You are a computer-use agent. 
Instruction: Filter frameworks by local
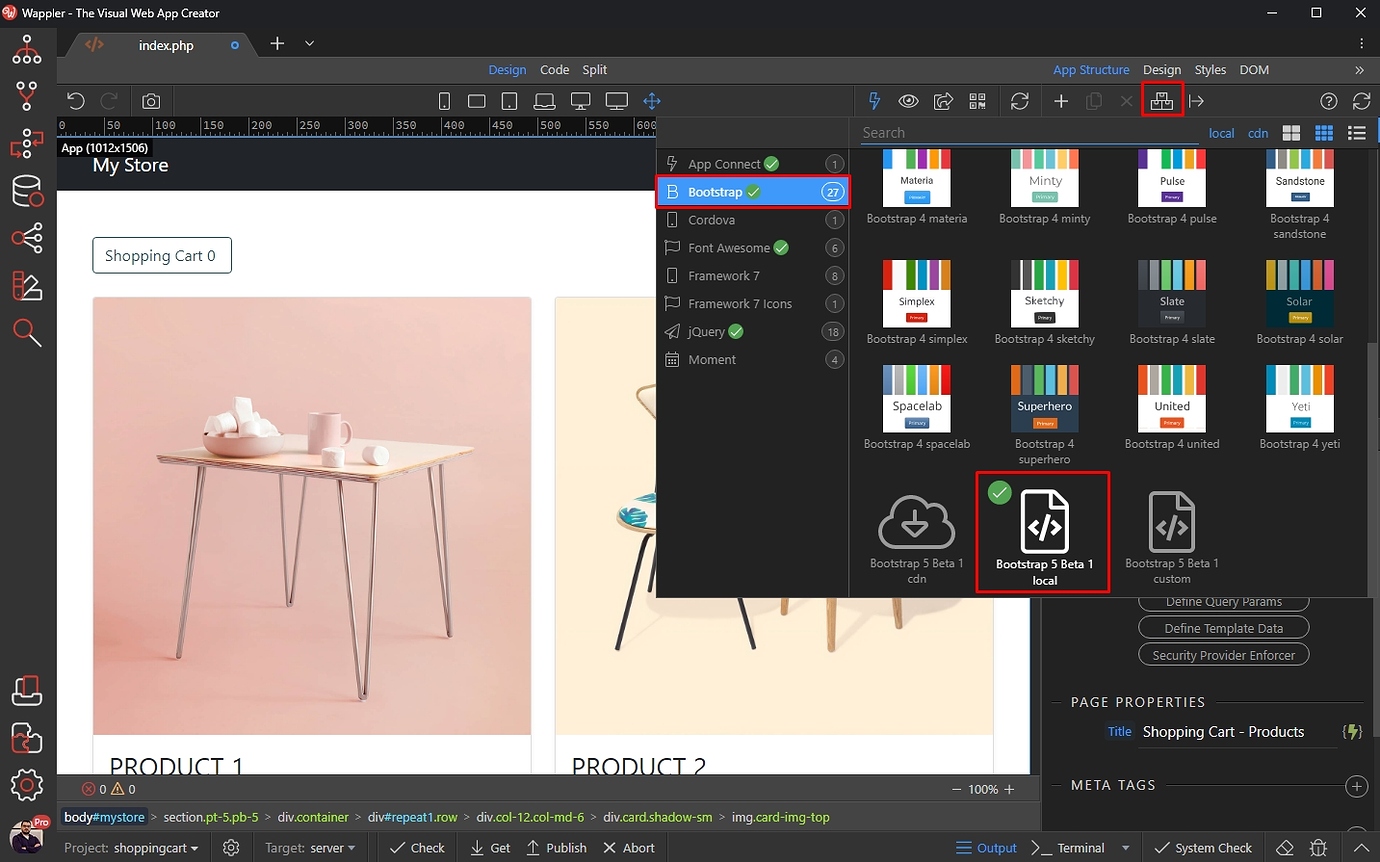coord(1221,133)
